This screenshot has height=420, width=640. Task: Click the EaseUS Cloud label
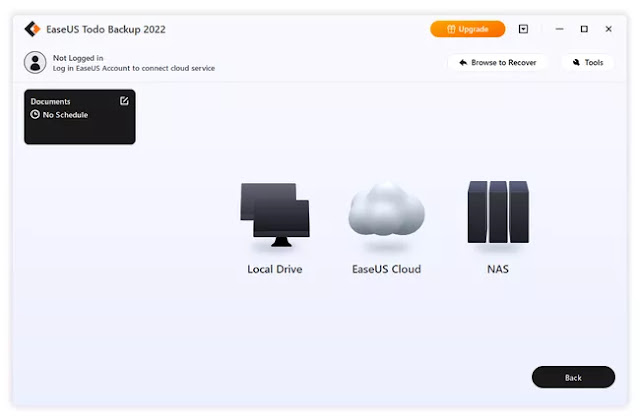coord(386,269)
